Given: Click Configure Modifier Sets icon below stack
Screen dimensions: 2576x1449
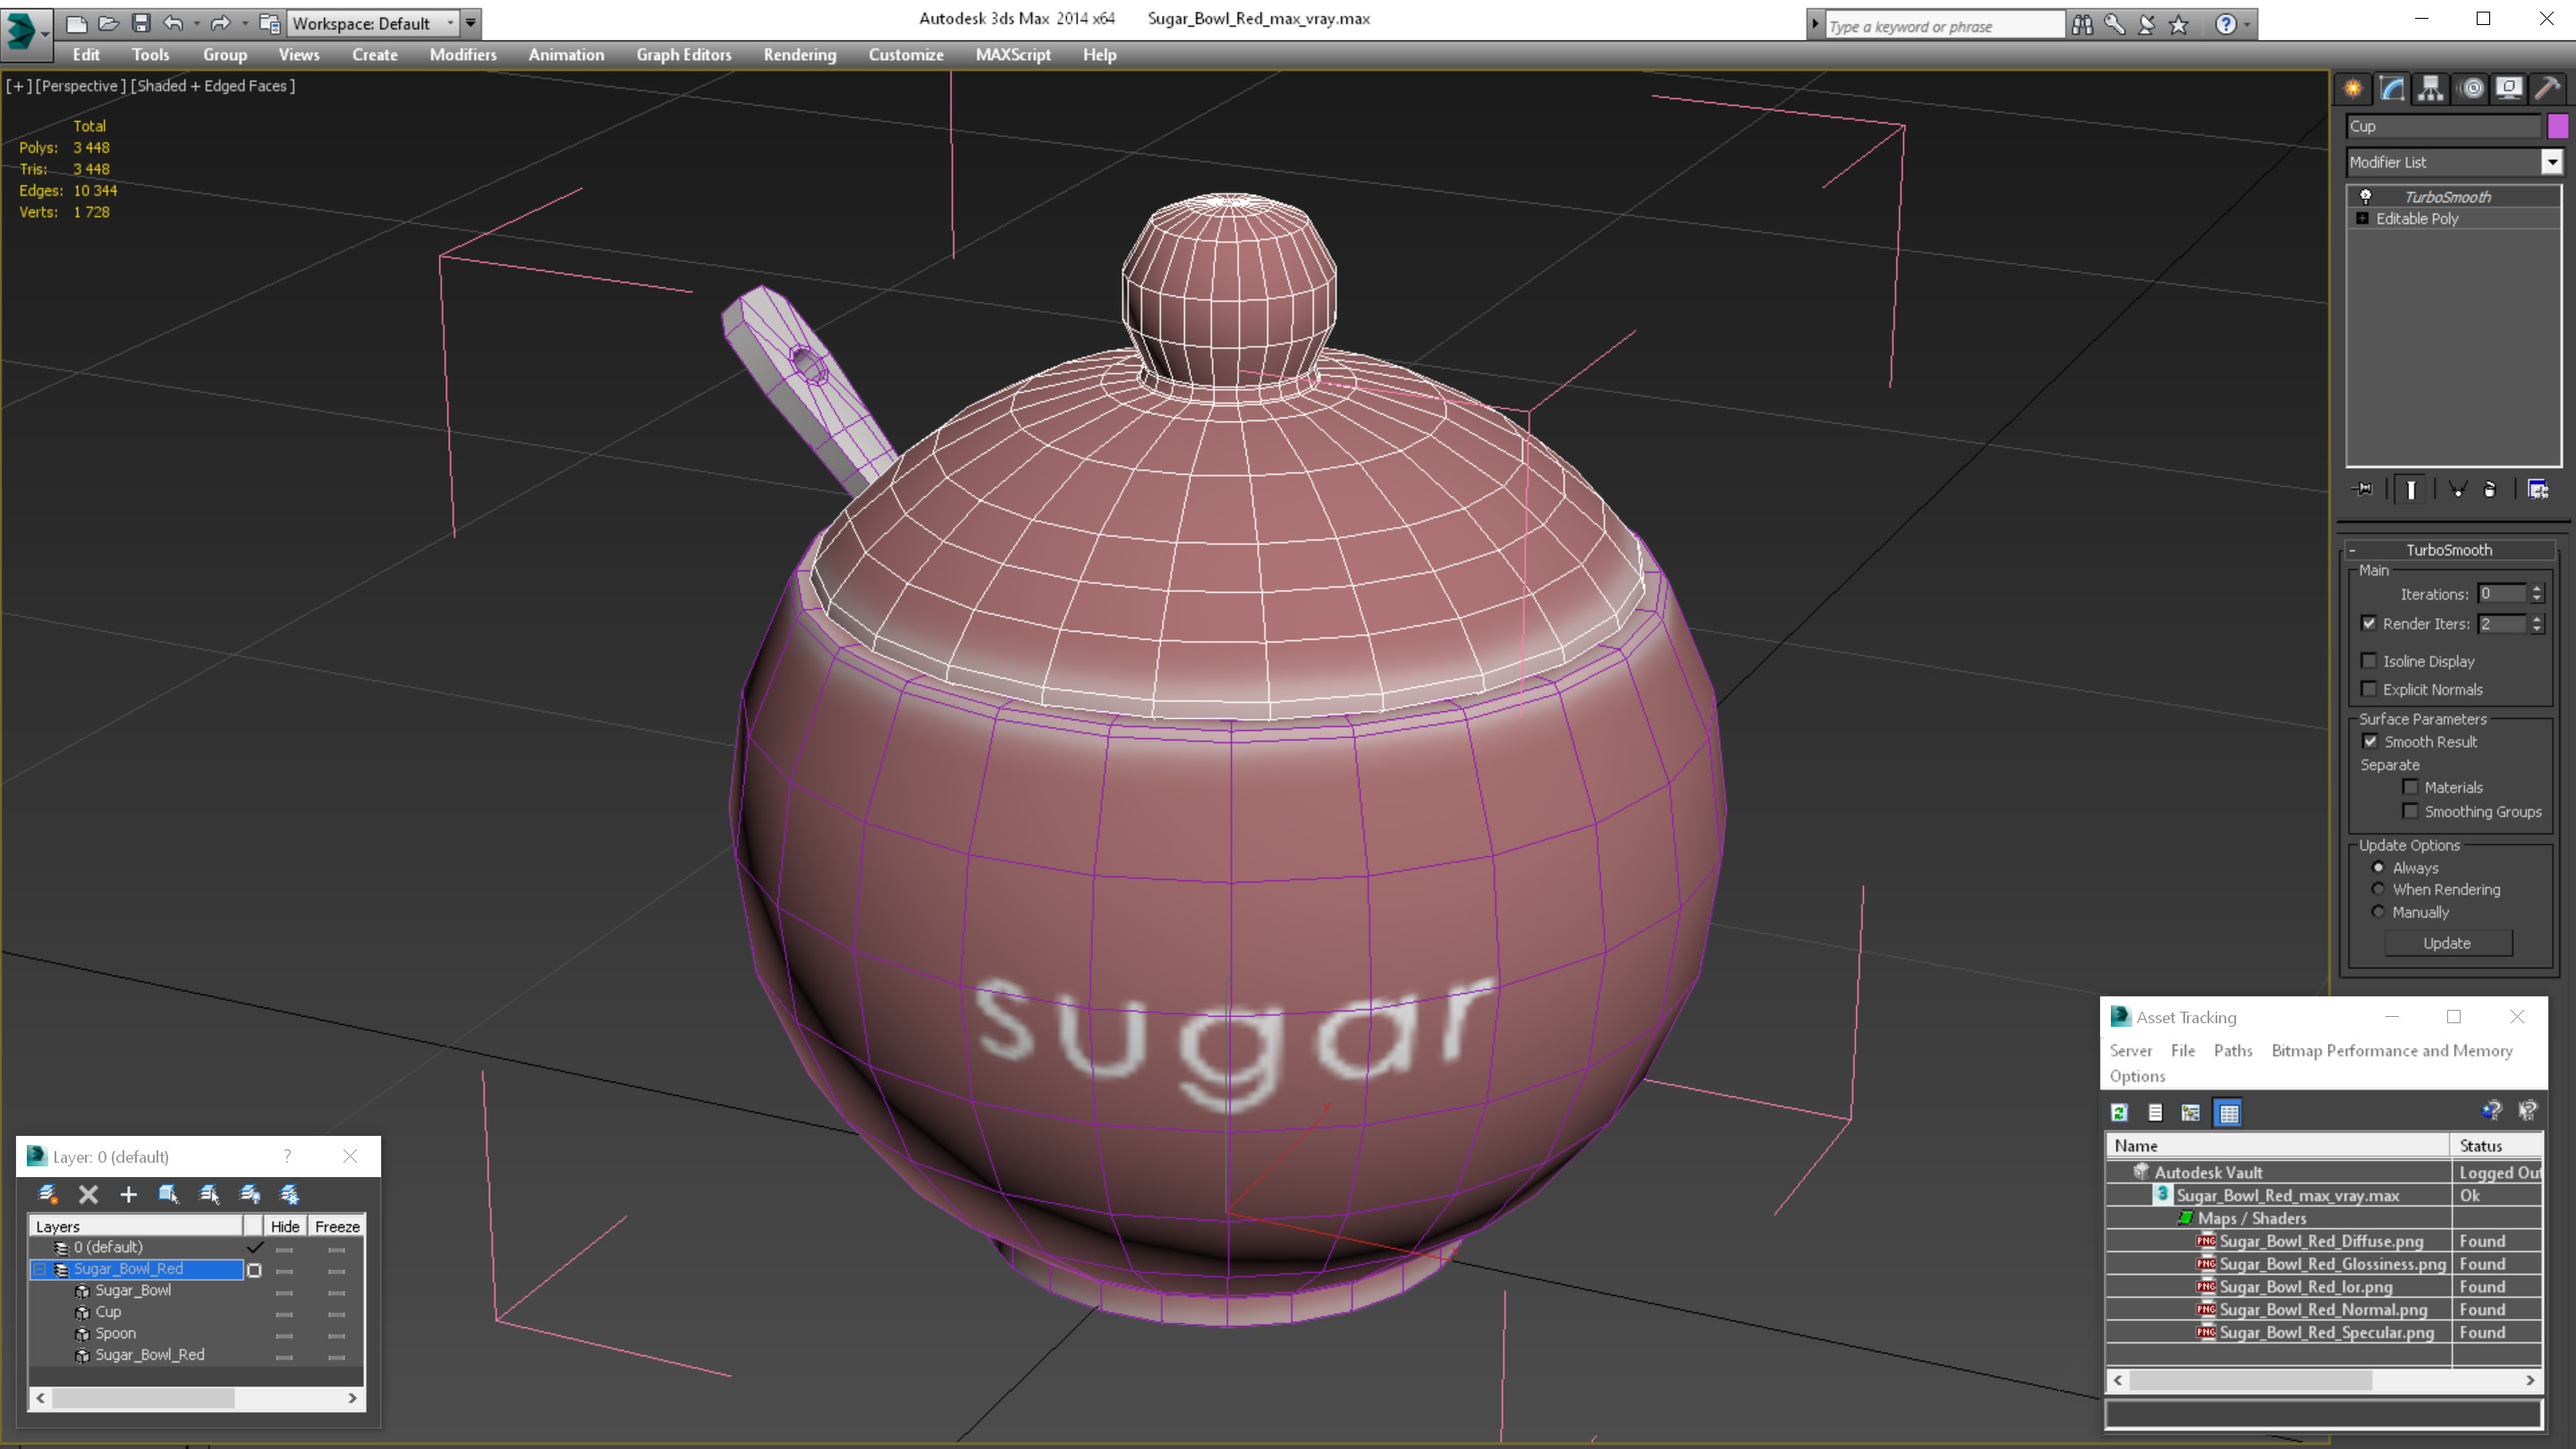Looking at the screenshot, I should point(2538,489).
